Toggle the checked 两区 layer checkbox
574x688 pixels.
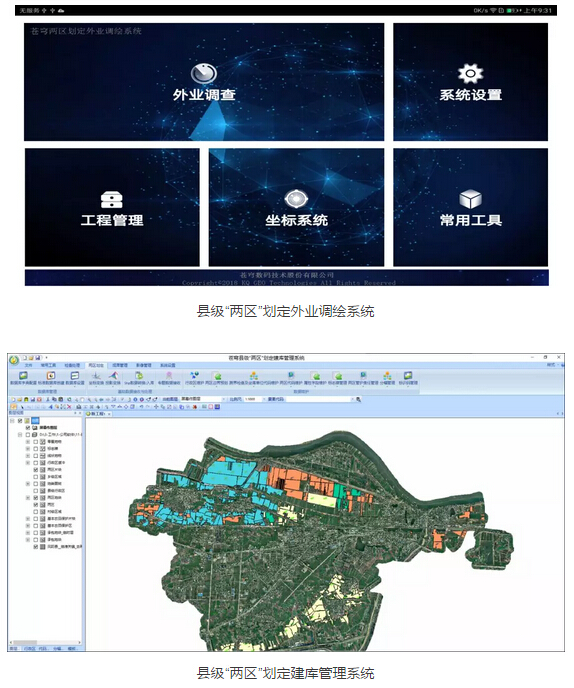point(36,505)
